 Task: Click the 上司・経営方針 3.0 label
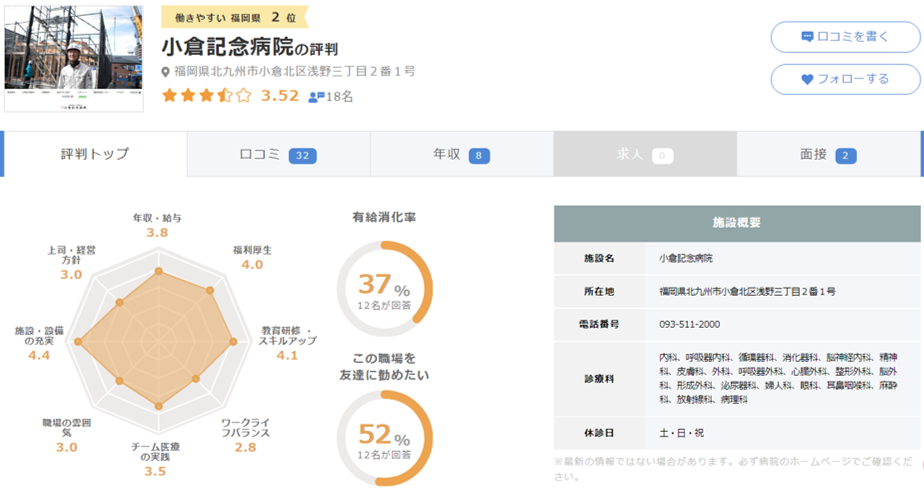(71, 263)
